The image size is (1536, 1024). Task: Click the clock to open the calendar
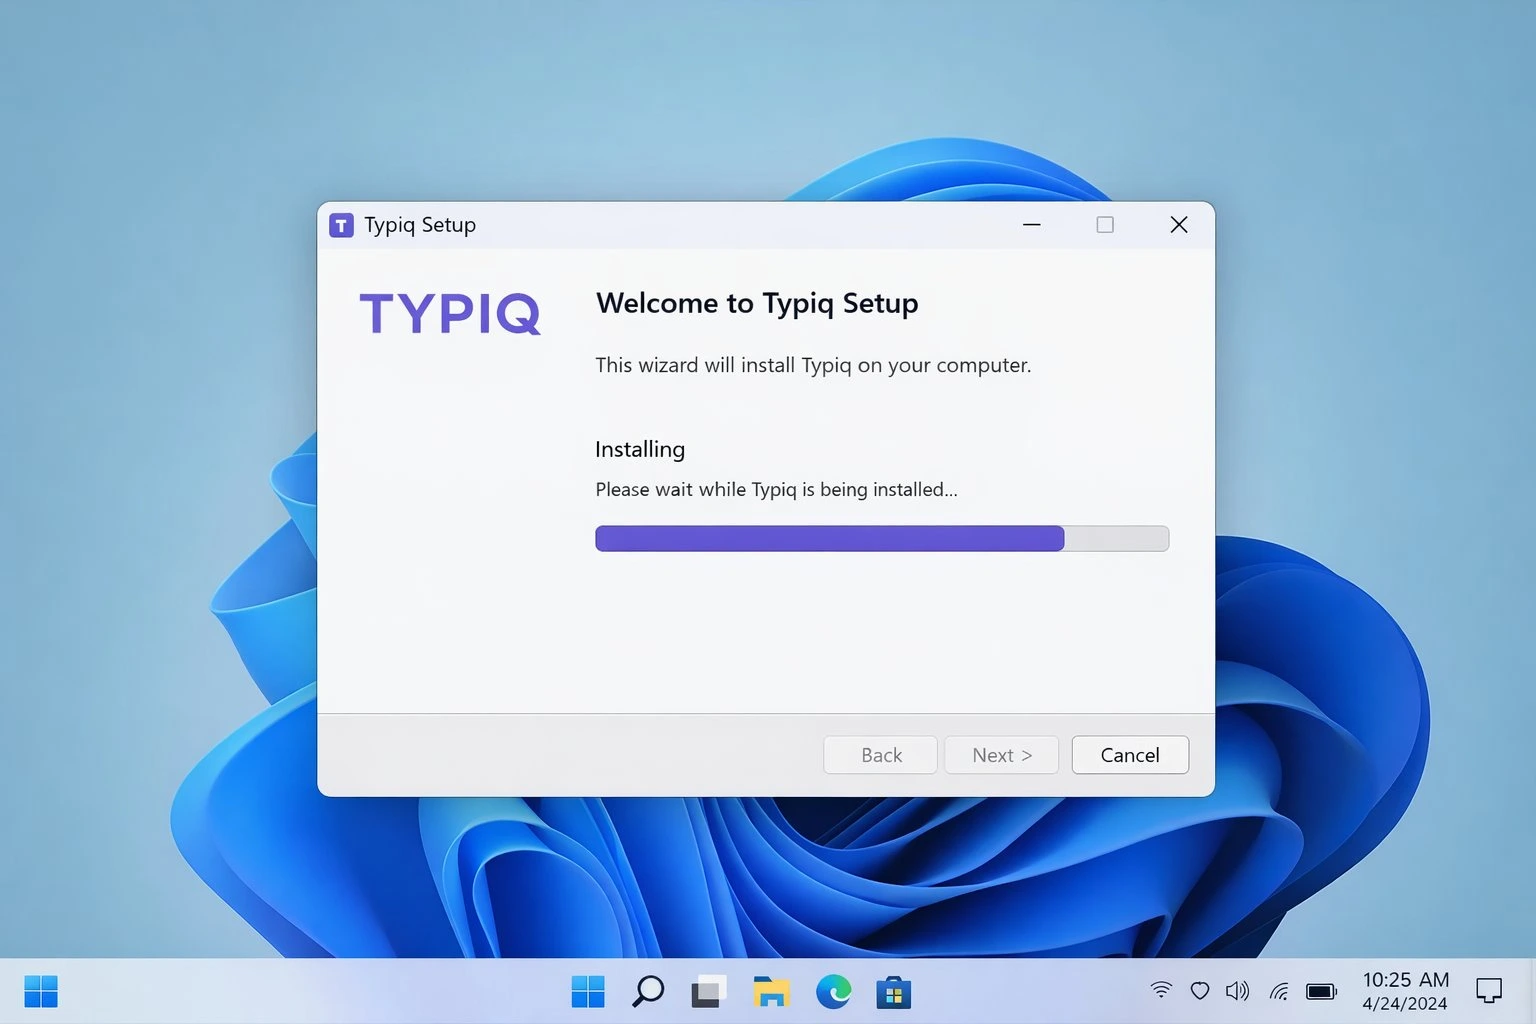1405,990
